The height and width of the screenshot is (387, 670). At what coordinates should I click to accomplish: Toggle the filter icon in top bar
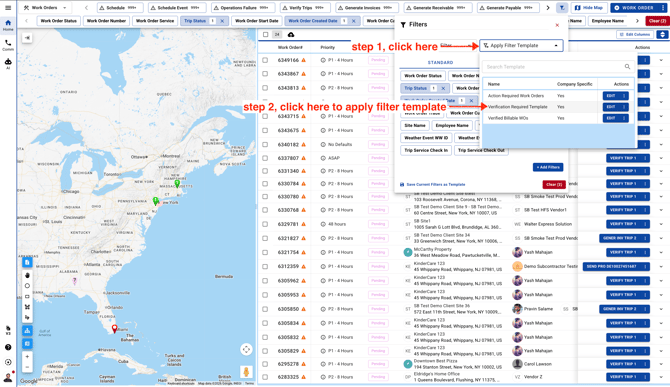(562, 8)
